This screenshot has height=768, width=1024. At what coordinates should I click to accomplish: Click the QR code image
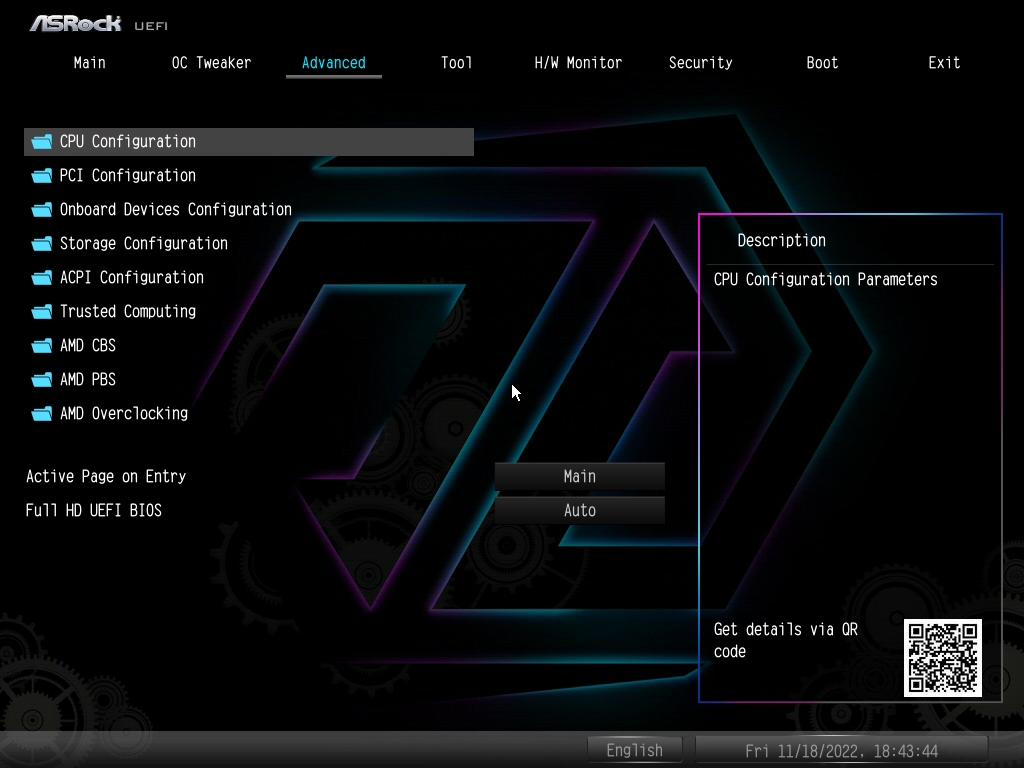pos(943,658)
